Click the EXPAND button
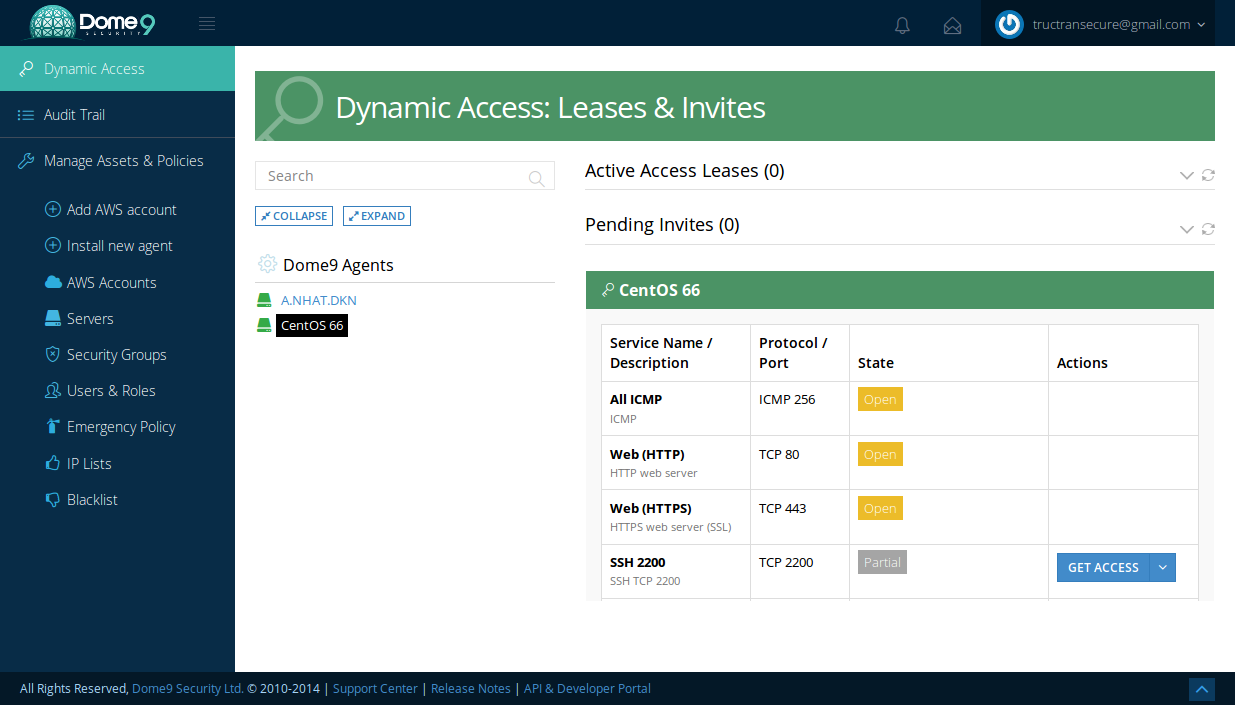 tap(377, 216)
